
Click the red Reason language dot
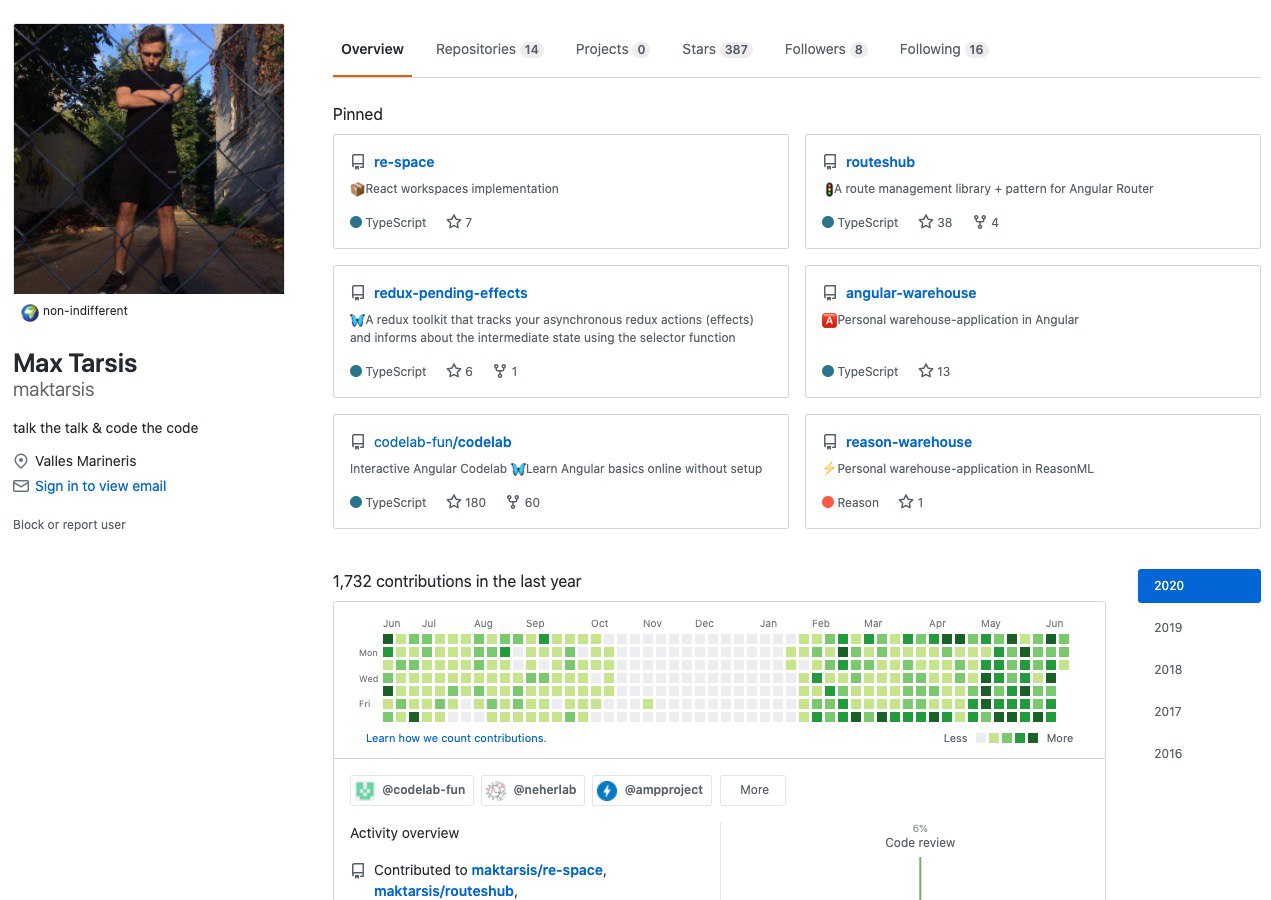[828, 502]
